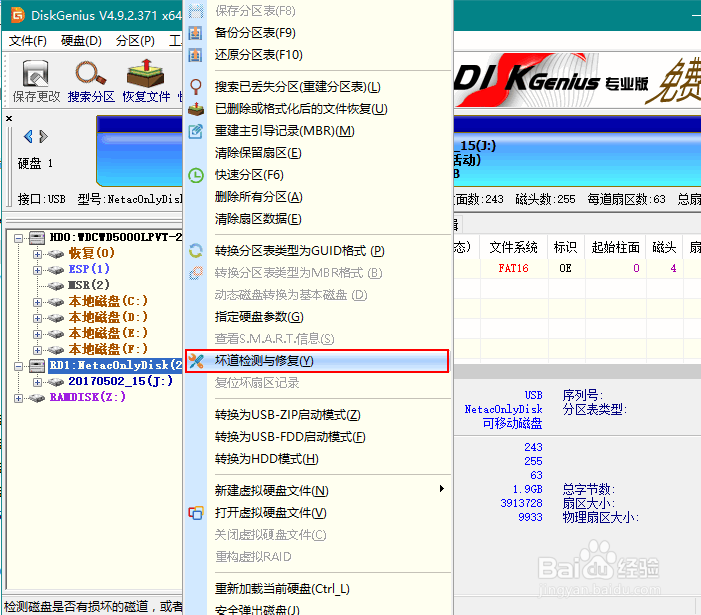This screenshot has height=615, width=701.
Task: Click the deleted file recovery icon in menu
Action: coord(196,109)
